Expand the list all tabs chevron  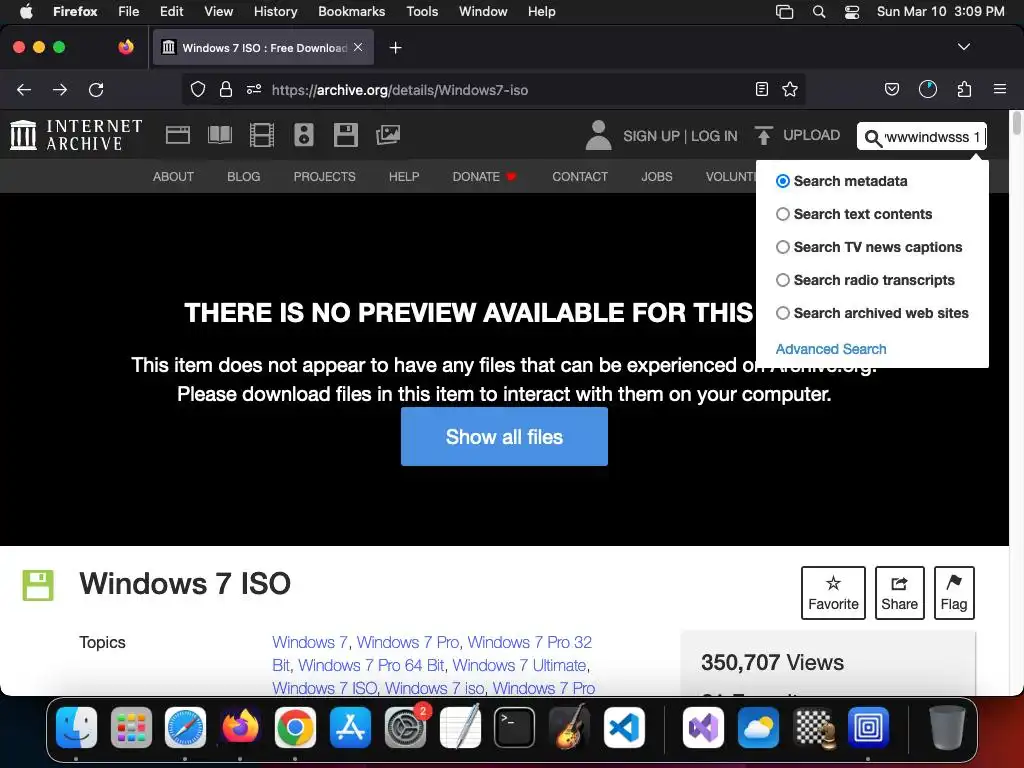pyautogui.click(x=964, y=47)
